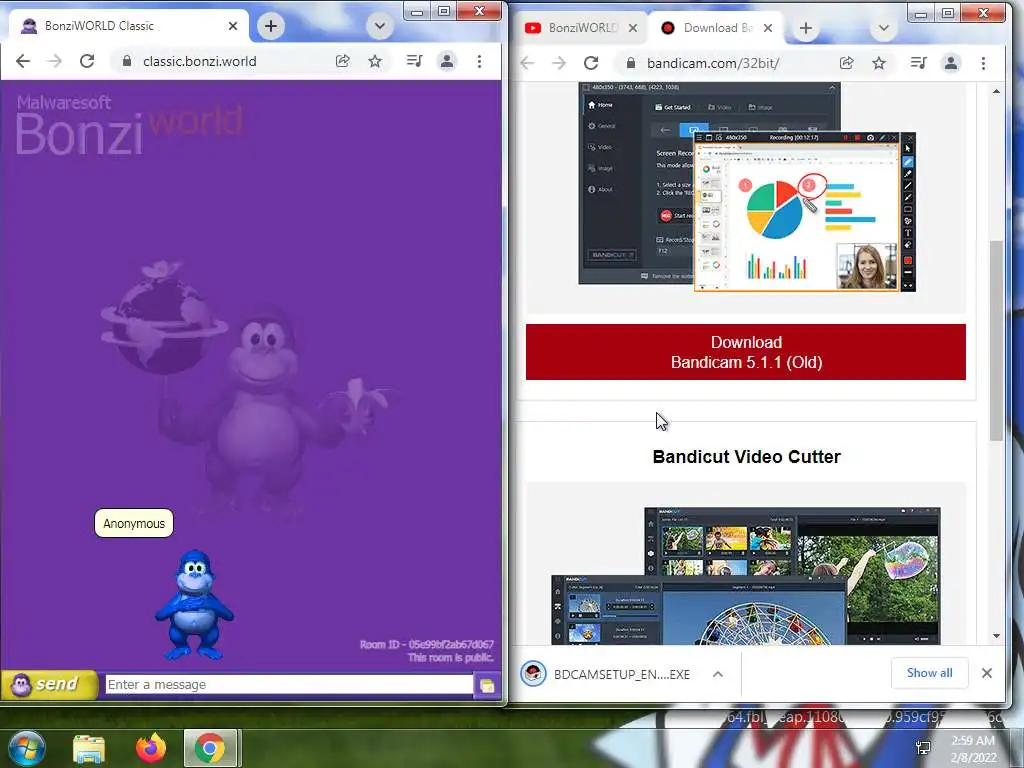Open profile icon in Bandicam window

click(951, 63)
